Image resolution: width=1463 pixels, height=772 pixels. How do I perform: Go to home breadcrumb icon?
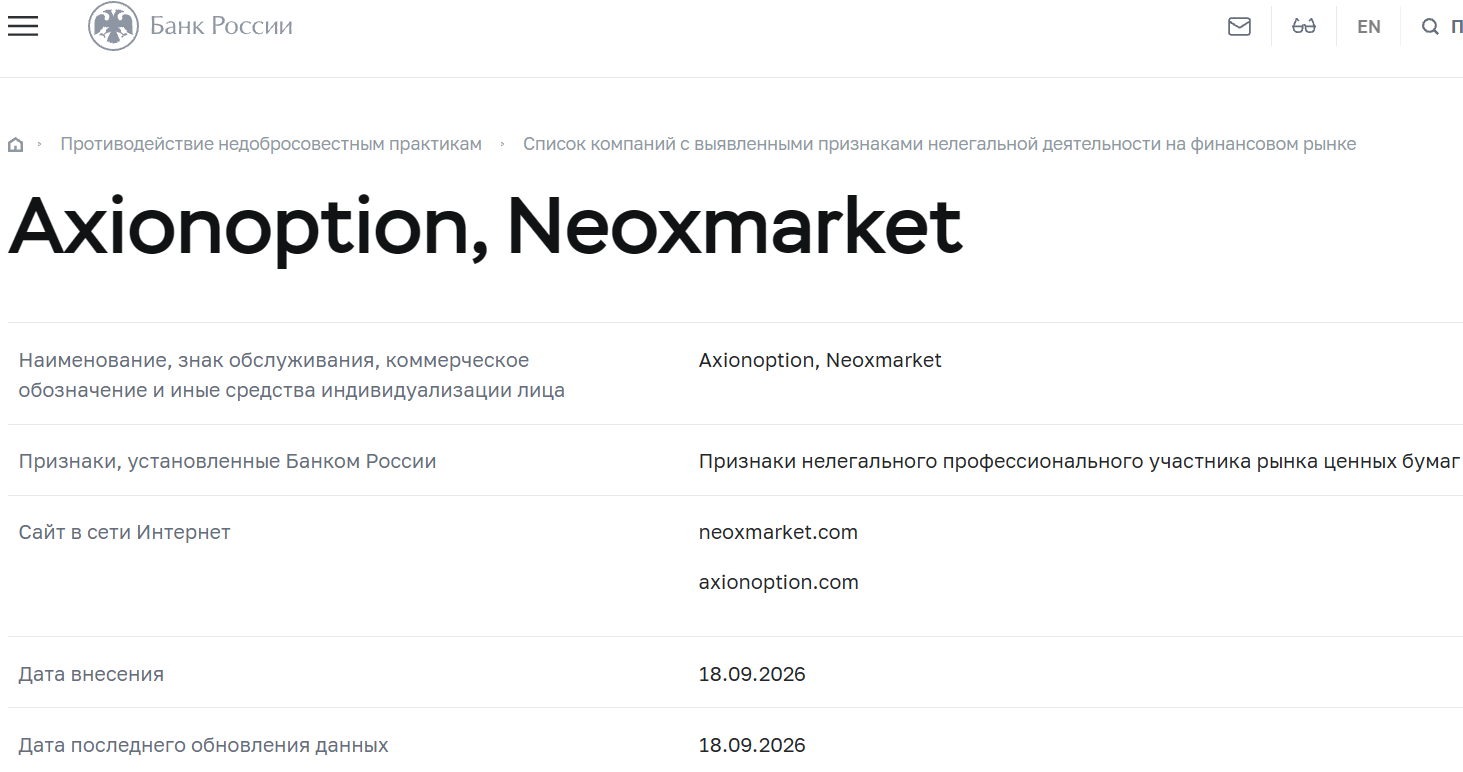15,144
